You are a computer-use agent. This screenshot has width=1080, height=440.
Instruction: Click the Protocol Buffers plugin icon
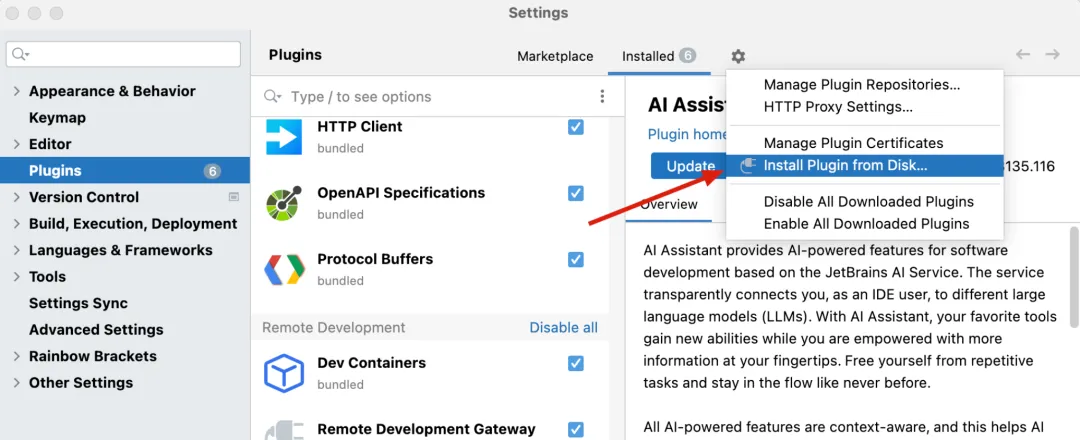coord(284,269)
